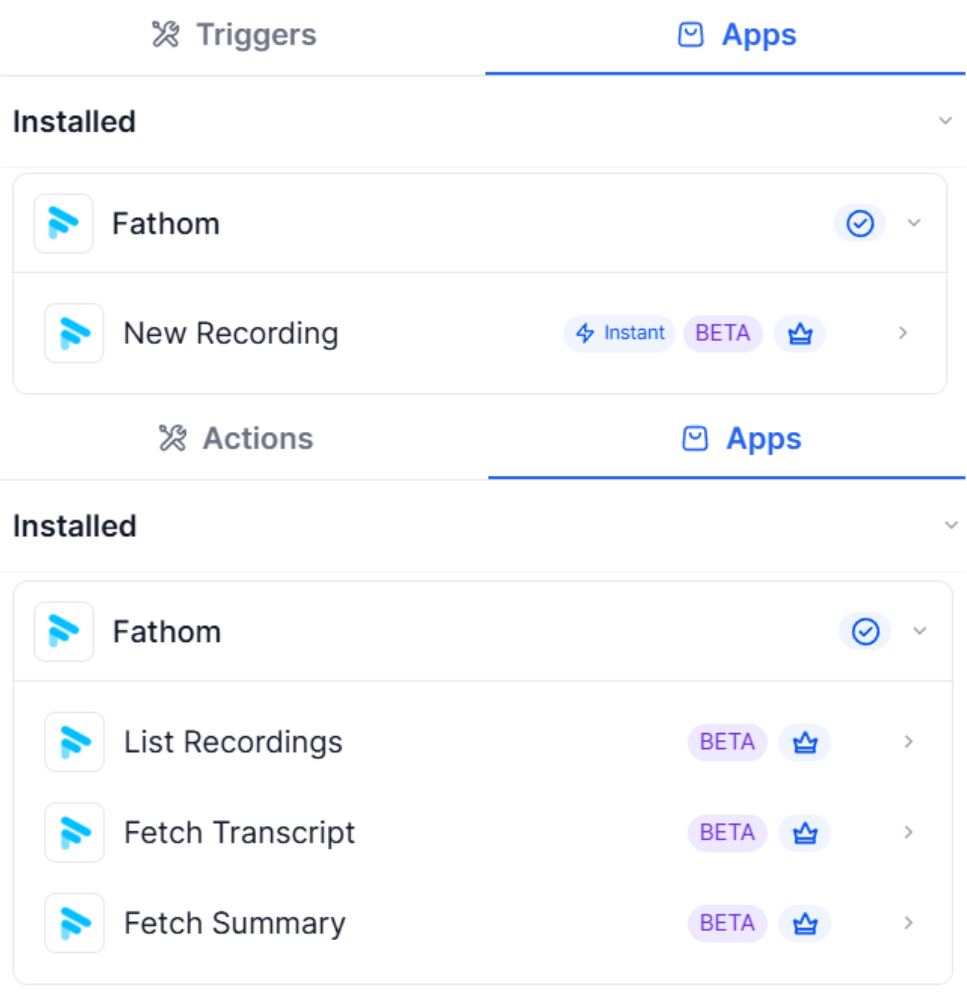Collapse the Installed section under the Actions panel
The image size is (967, 996).
pos(950,526)
